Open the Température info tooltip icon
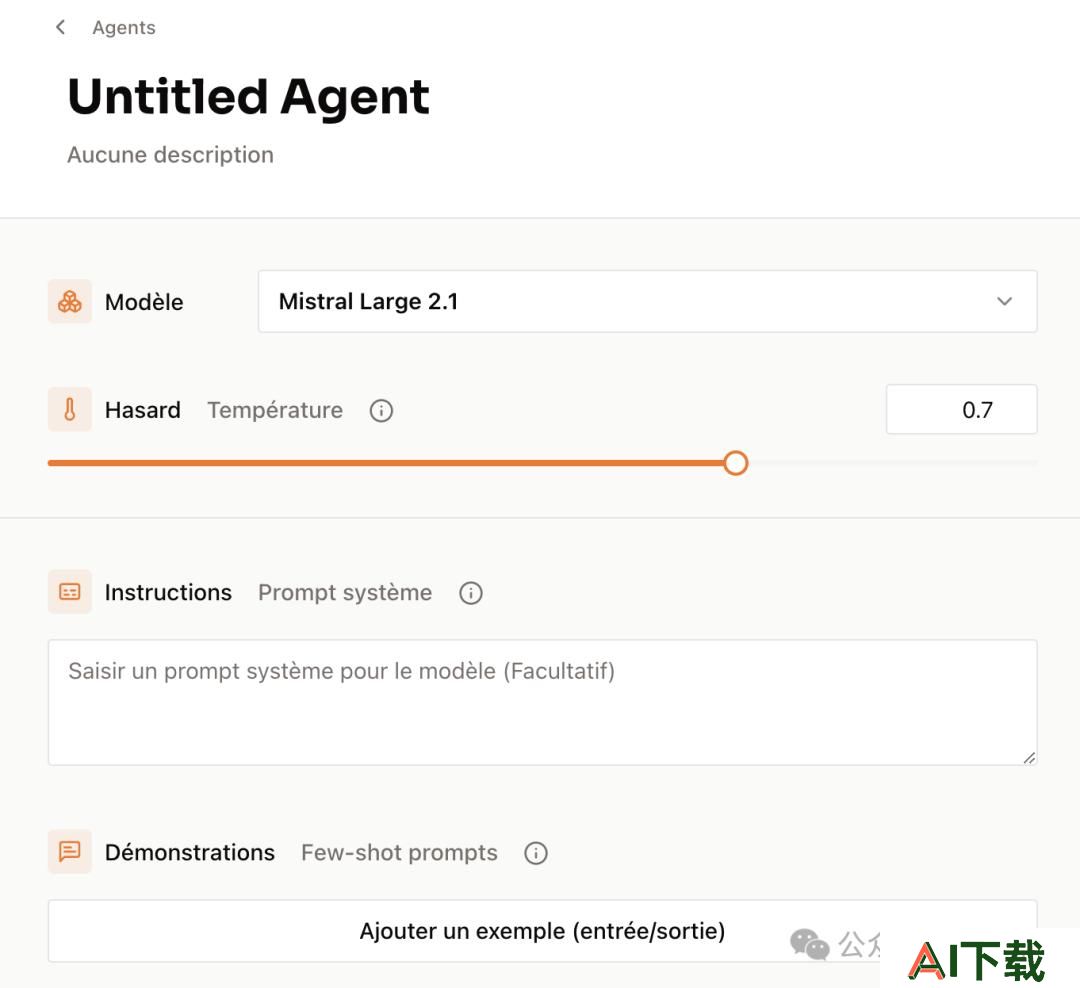Screen dimensions: 1080x988 (x=382, y=411)
